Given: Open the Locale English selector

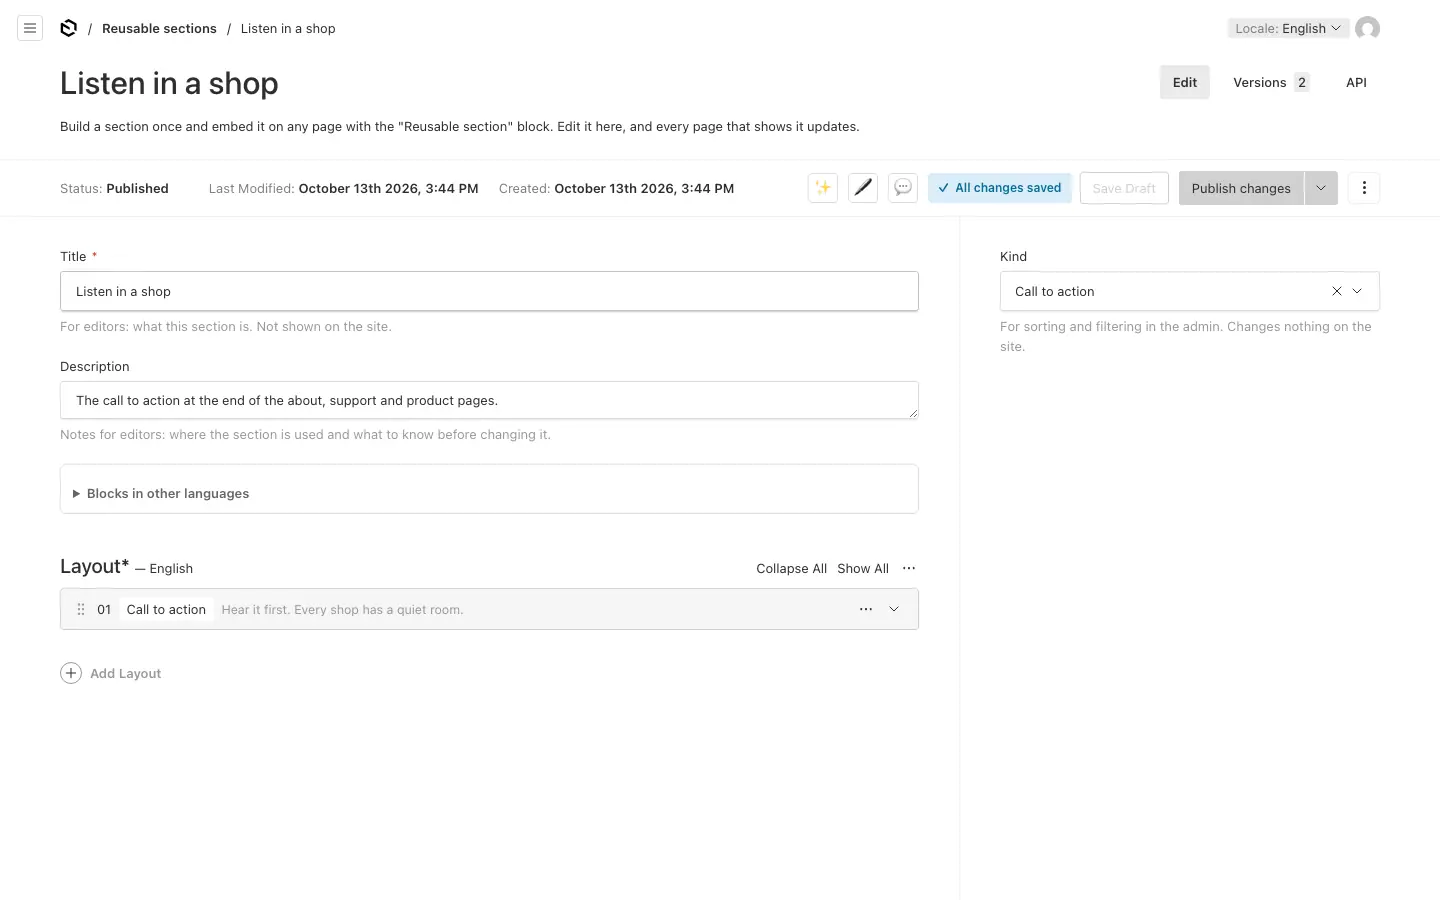Looking at the screenshot, I should (1288, 28).
